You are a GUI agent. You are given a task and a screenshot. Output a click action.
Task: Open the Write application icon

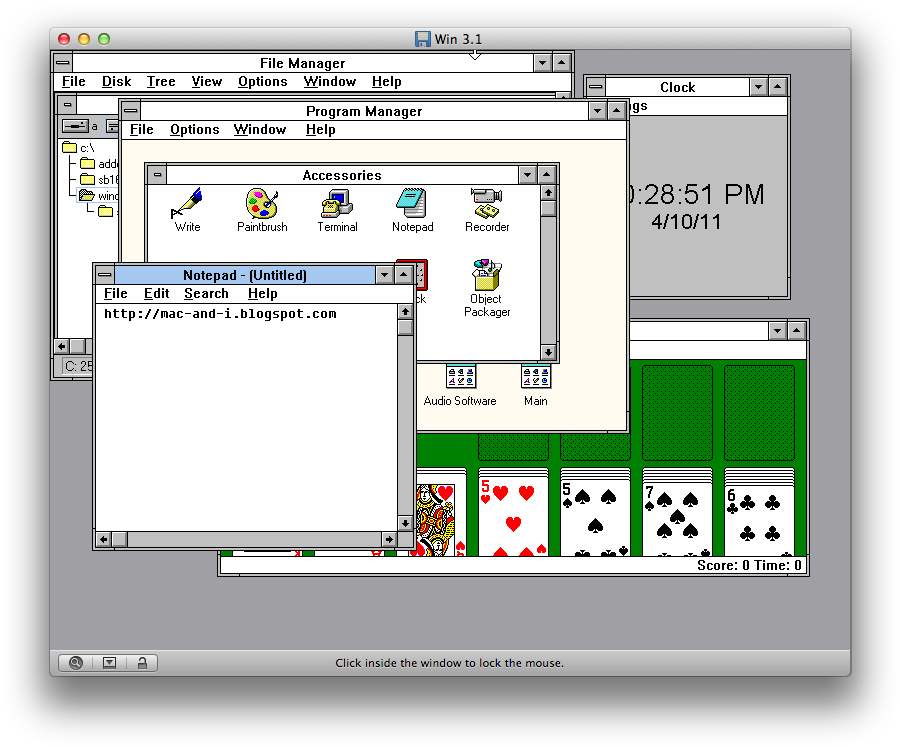tap(187, 204)
